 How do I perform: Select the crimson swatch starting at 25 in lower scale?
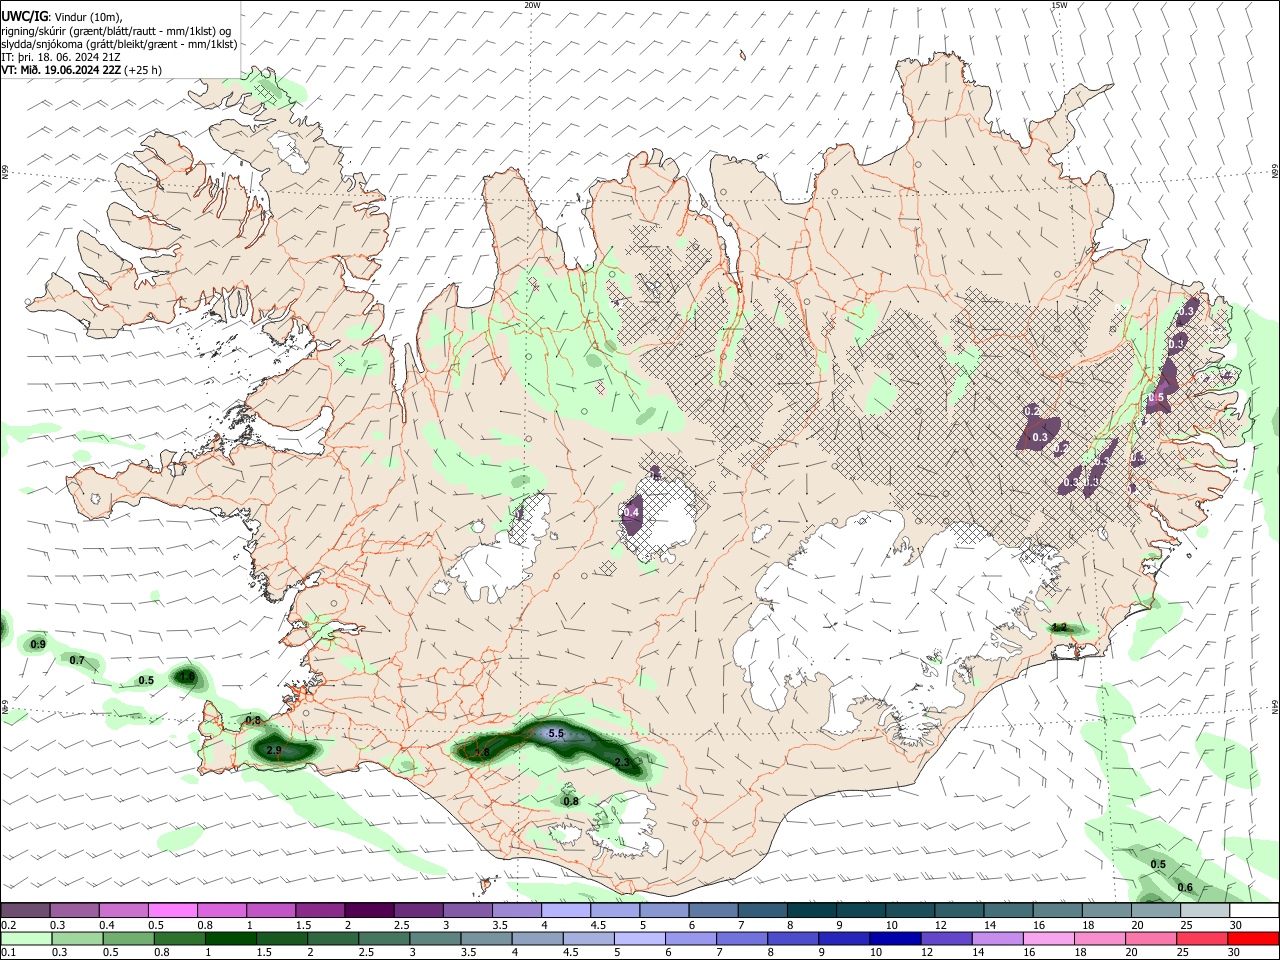(x=1201, y=938)
